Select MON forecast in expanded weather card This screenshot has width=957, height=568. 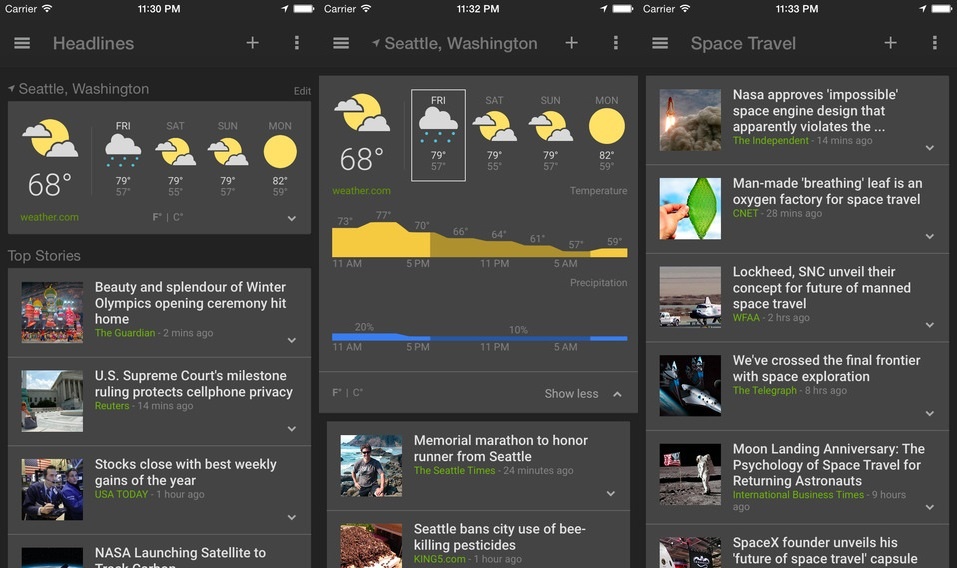pos(606,130)
